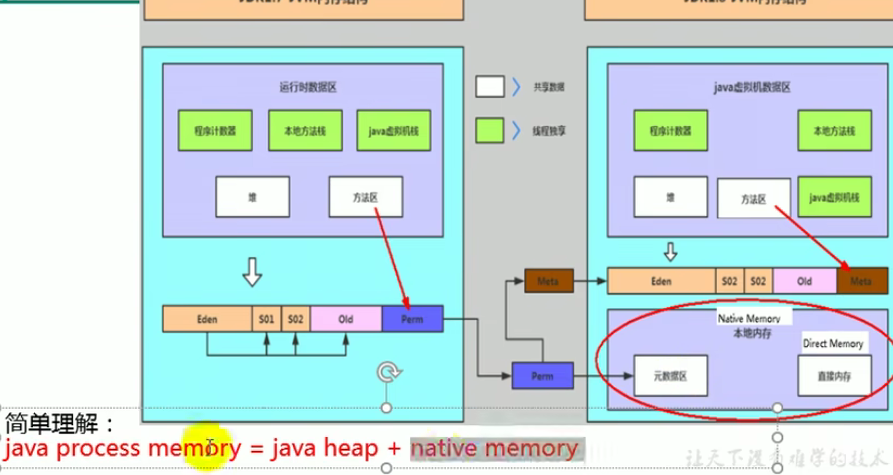Select the 运行时数据区 title text
This screenshot has height=475, width=893.
(308, 87)
